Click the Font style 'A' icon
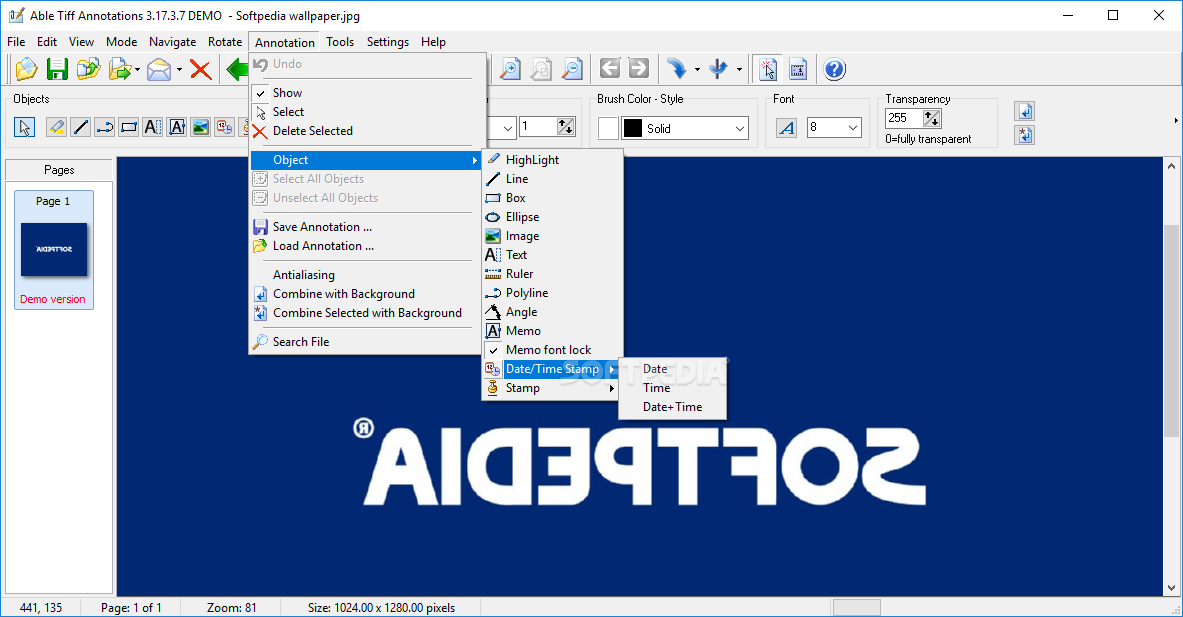Image resolution: width=1183 pixels, height=617 pixels. click(x=787, y=128)
